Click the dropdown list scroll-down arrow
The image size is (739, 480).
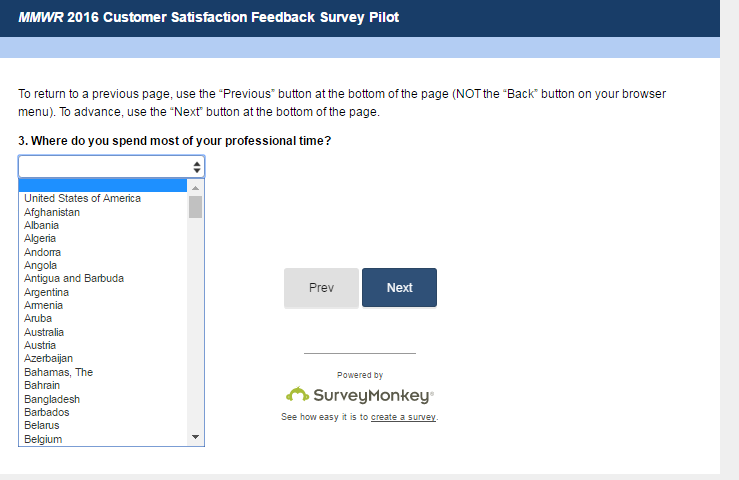pos(195,438)
